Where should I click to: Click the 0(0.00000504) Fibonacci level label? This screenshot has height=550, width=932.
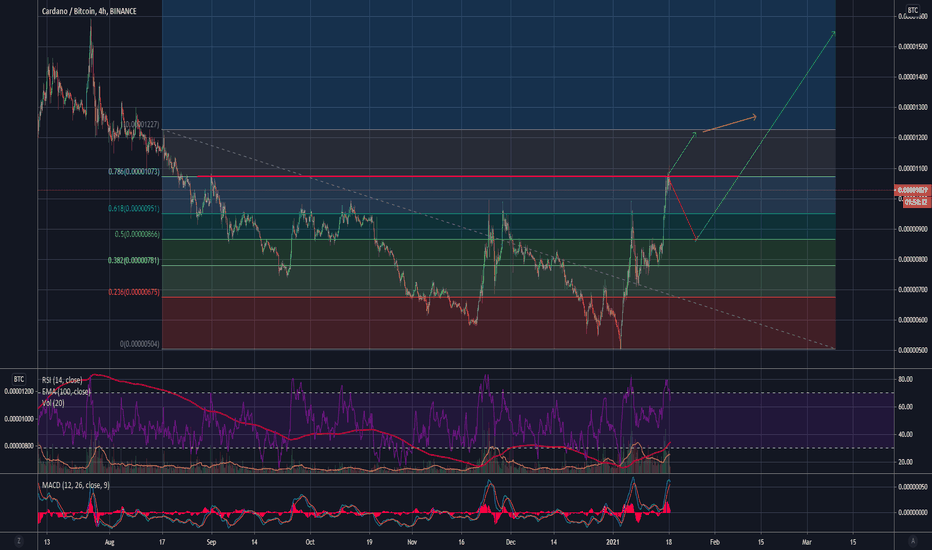pos(140,344)
